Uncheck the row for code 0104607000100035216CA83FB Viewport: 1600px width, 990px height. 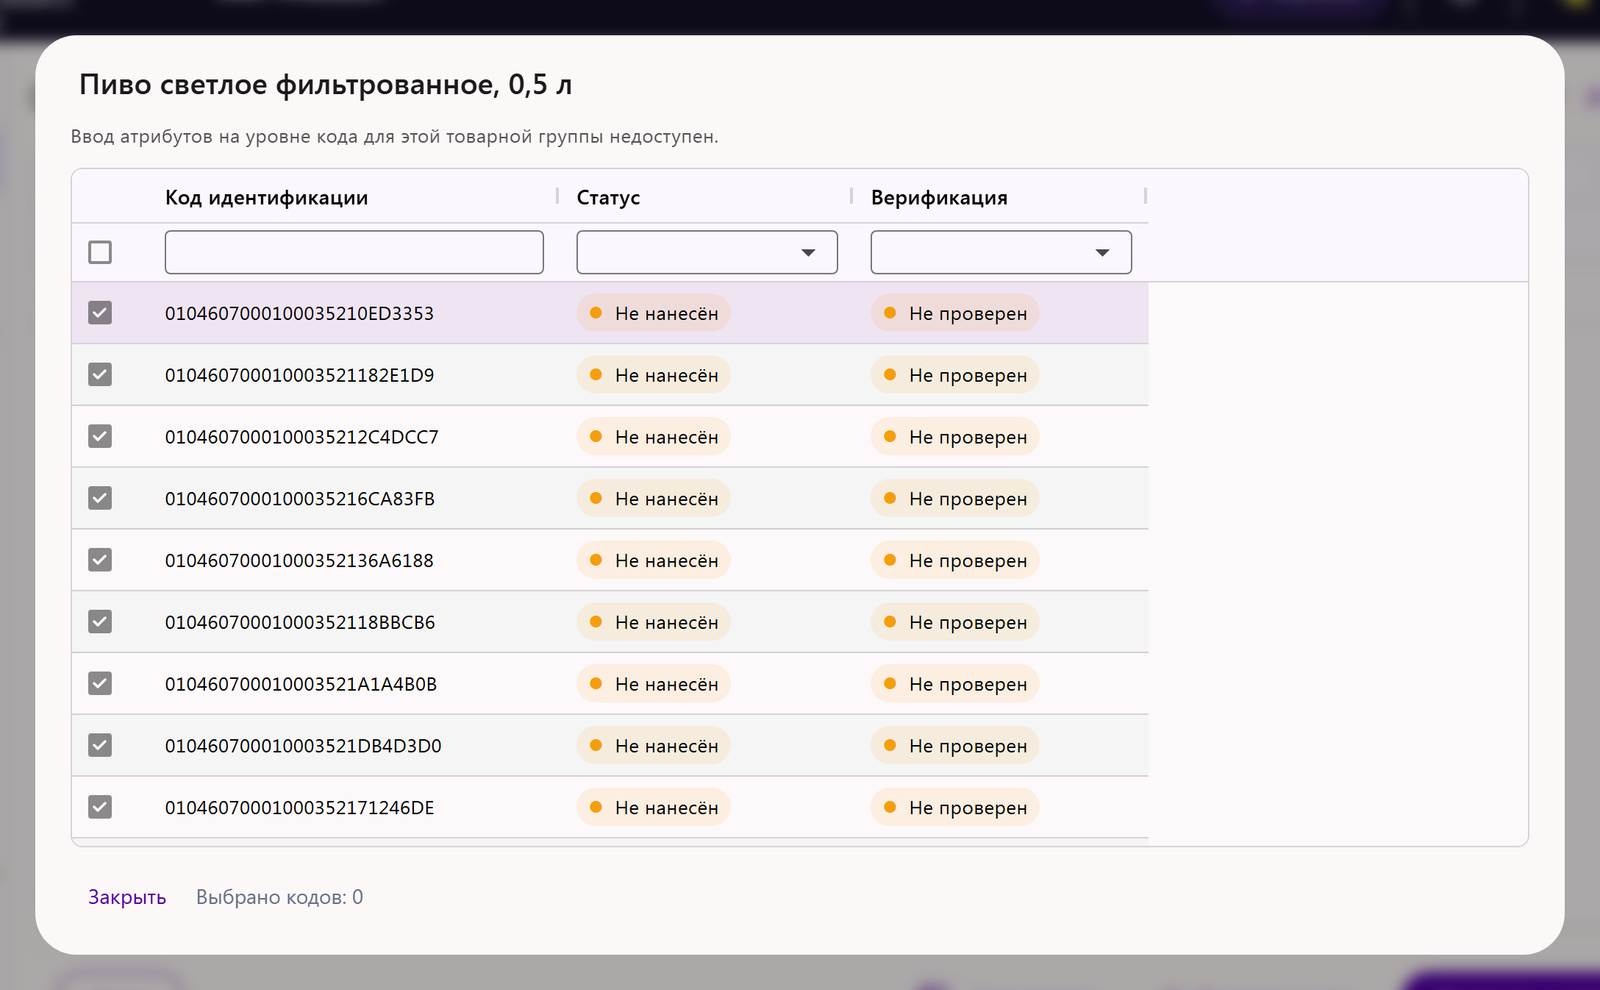[x=100, y=498]
